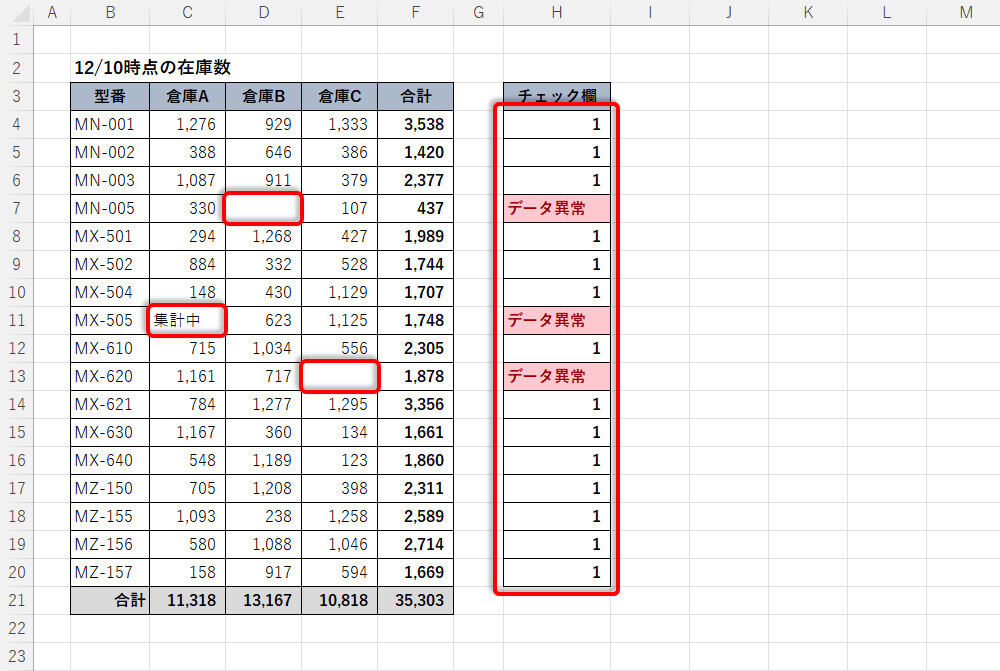
Task: Select the value 1,295 for MX-621
Action: pyautogui.click(x=339, y=404)
